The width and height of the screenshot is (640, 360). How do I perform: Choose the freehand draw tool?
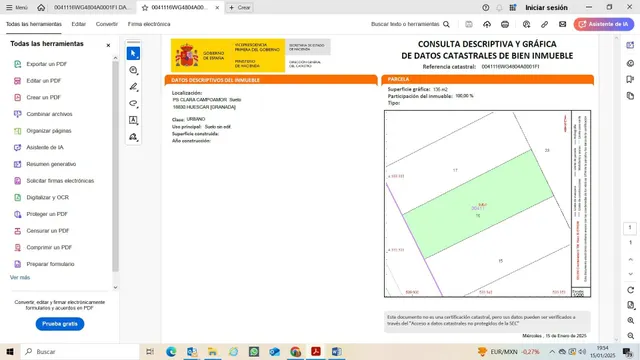[133, 103]
